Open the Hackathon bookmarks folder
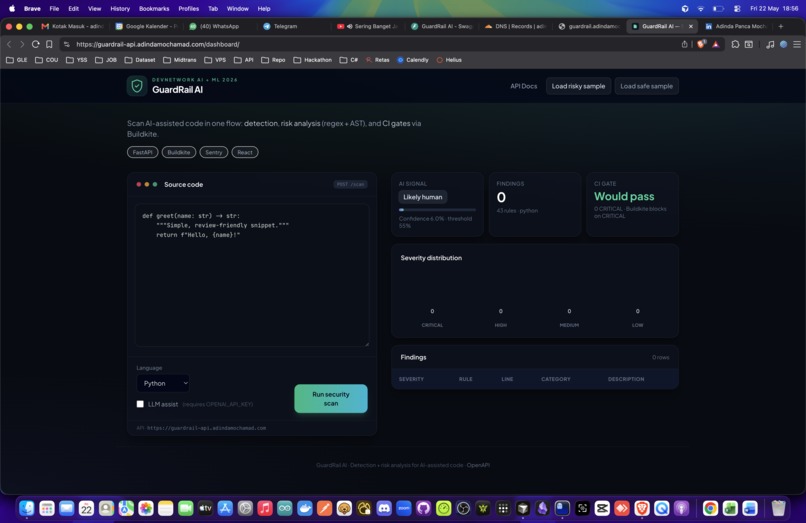The width and height of the screenshot is (806, 523). (x=313, y=60)
